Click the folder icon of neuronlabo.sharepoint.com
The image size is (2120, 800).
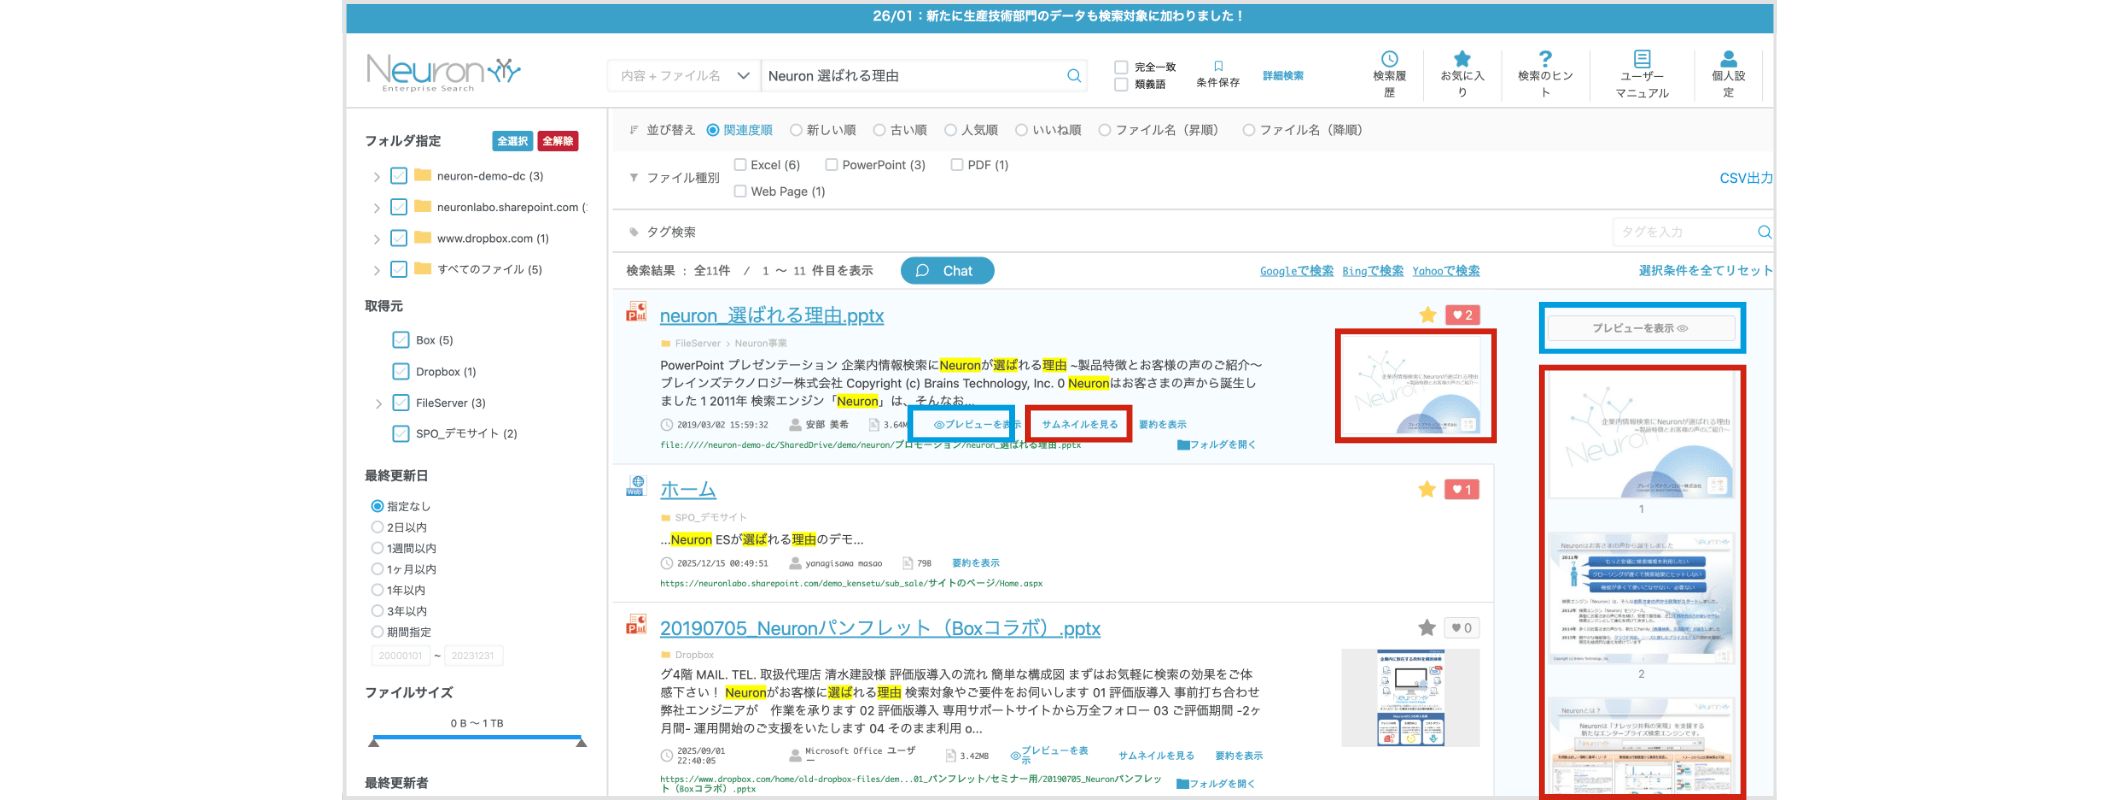point(423,207)
